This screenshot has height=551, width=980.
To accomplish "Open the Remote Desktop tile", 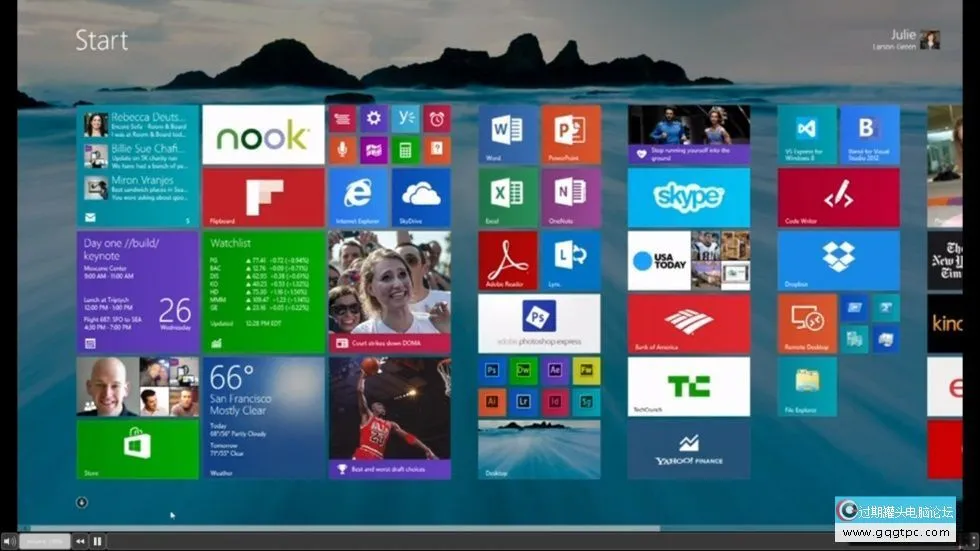I will [807, 323].
